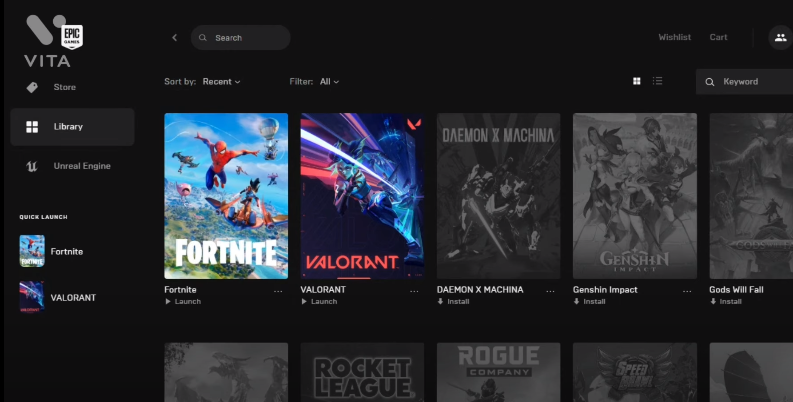
Task: Click DAEMON X MACHINA install arrow icon
Action: point(440,301)
